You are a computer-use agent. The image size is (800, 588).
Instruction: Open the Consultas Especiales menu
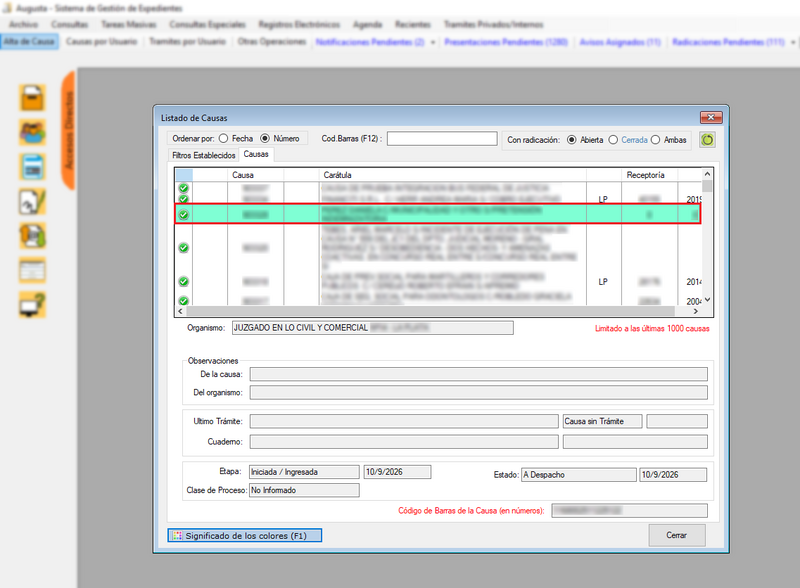coord(208,24)
